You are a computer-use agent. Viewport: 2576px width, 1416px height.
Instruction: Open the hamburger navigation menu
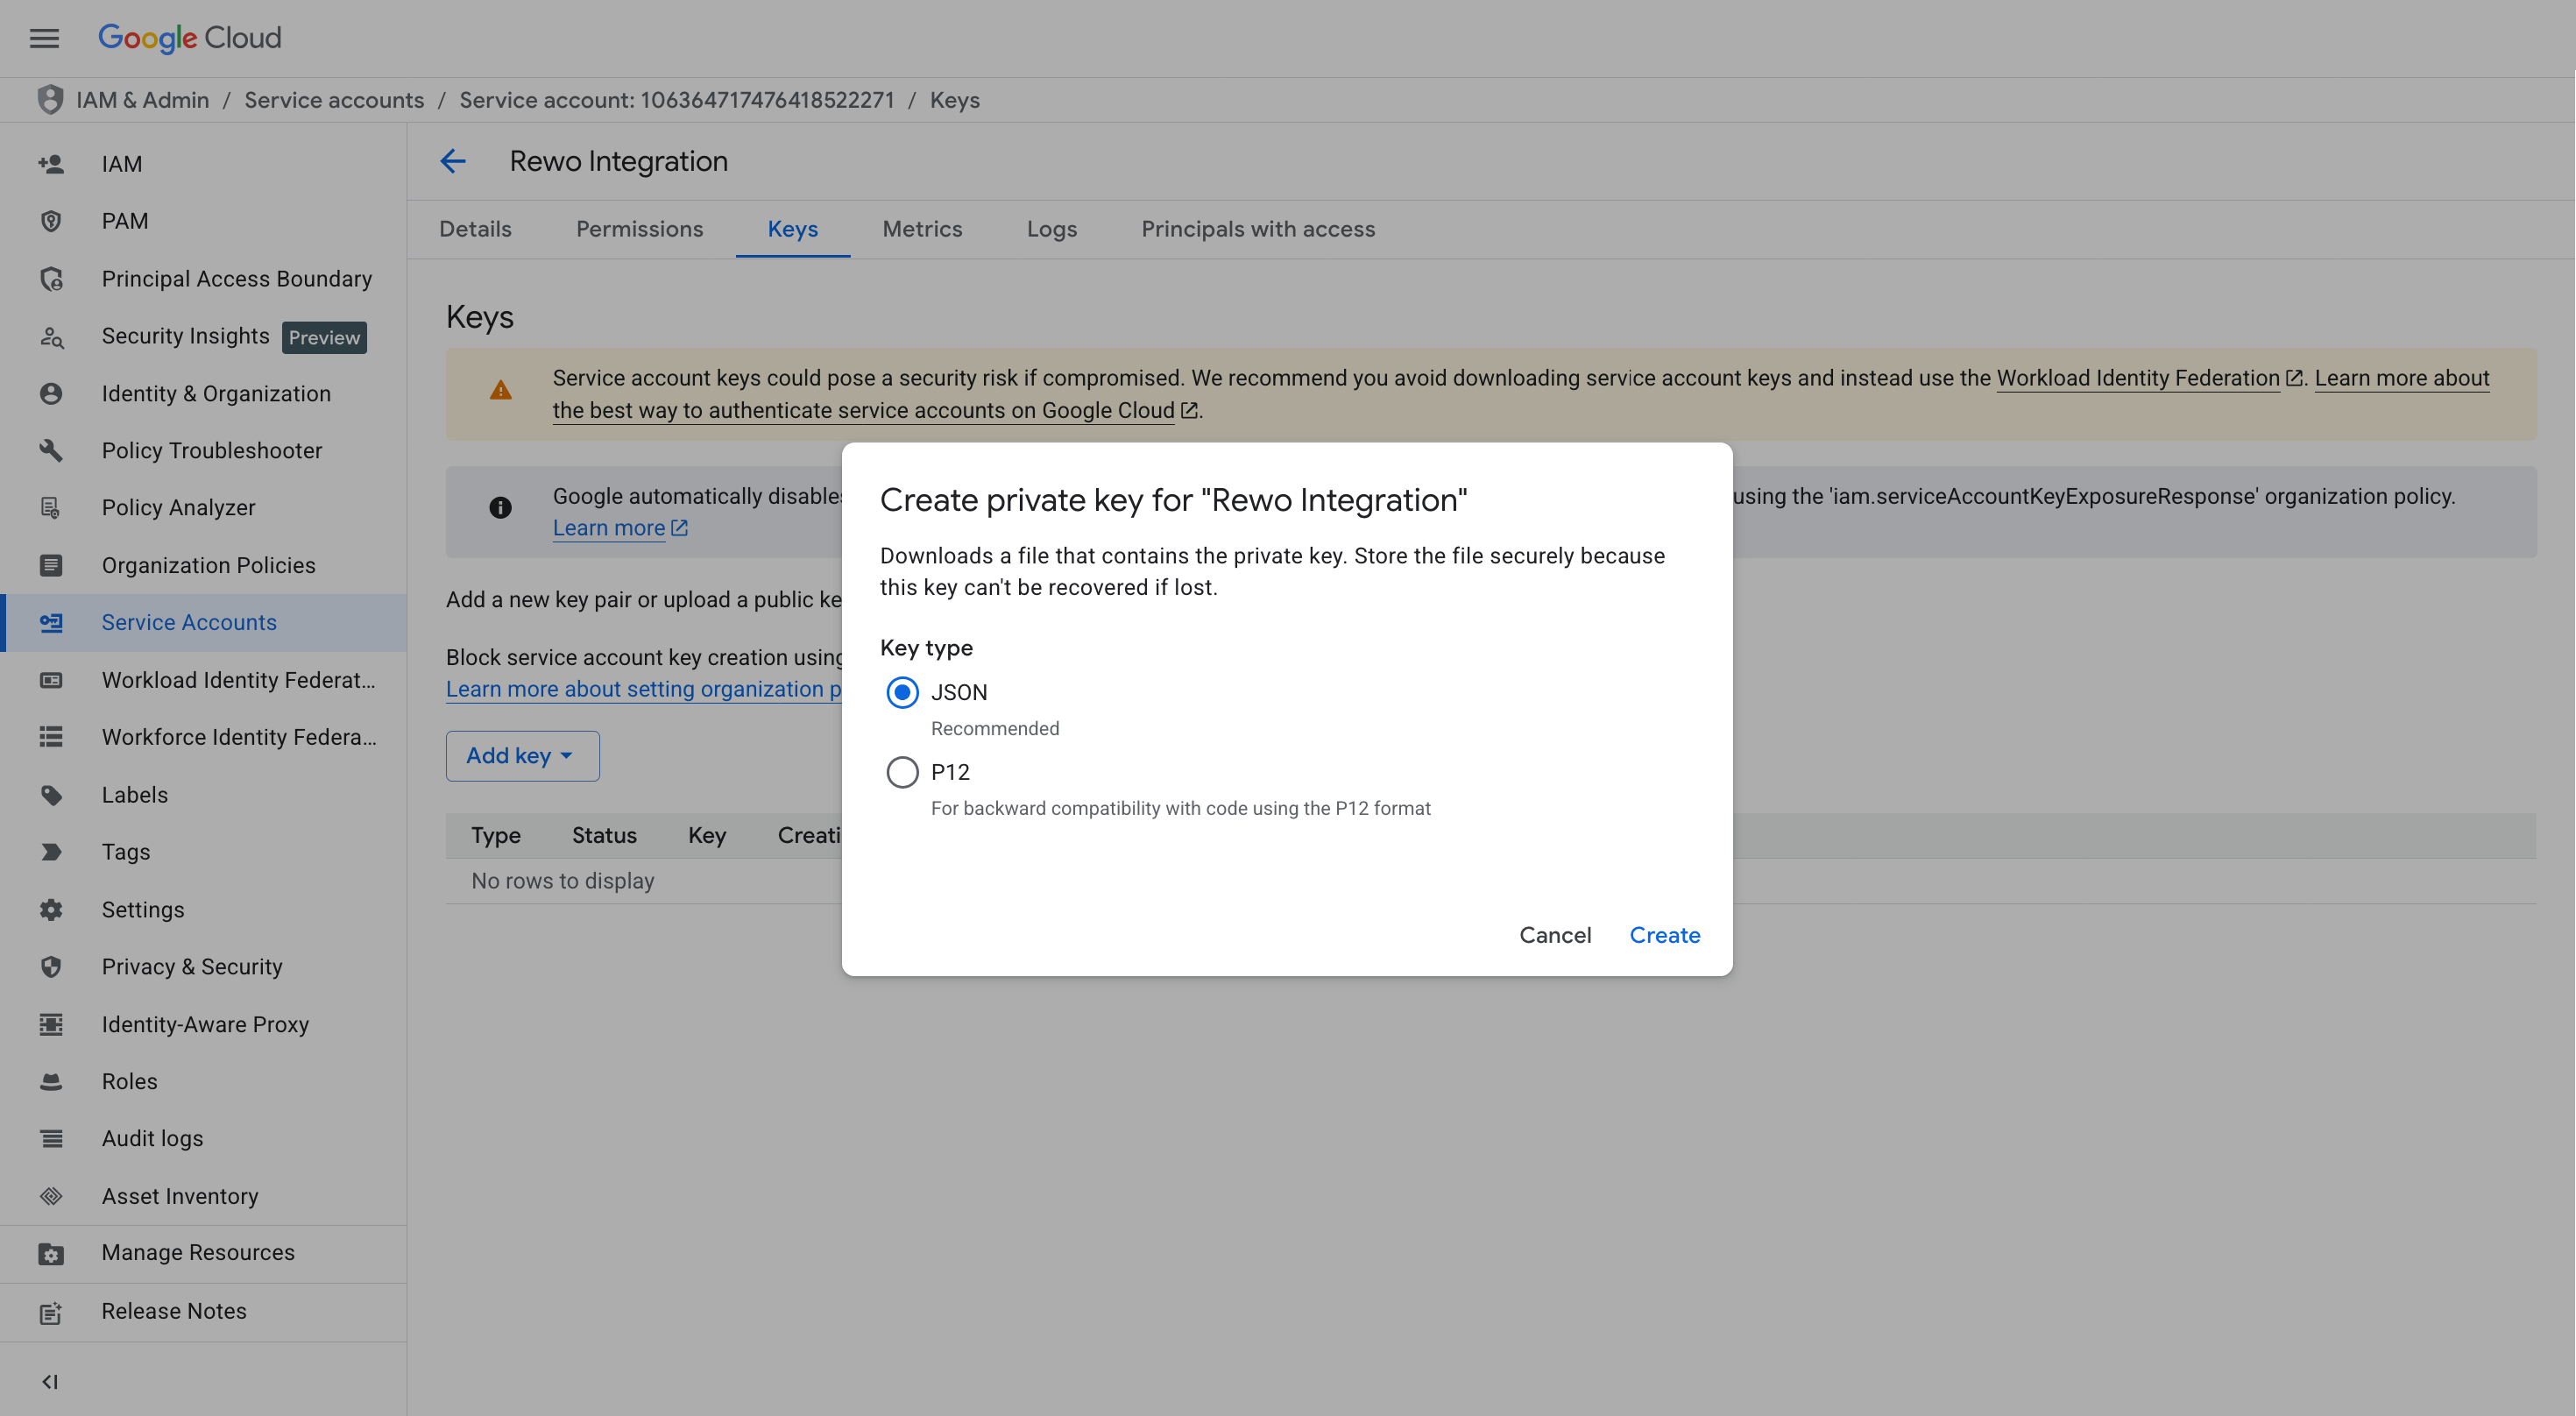pos(44,38)
